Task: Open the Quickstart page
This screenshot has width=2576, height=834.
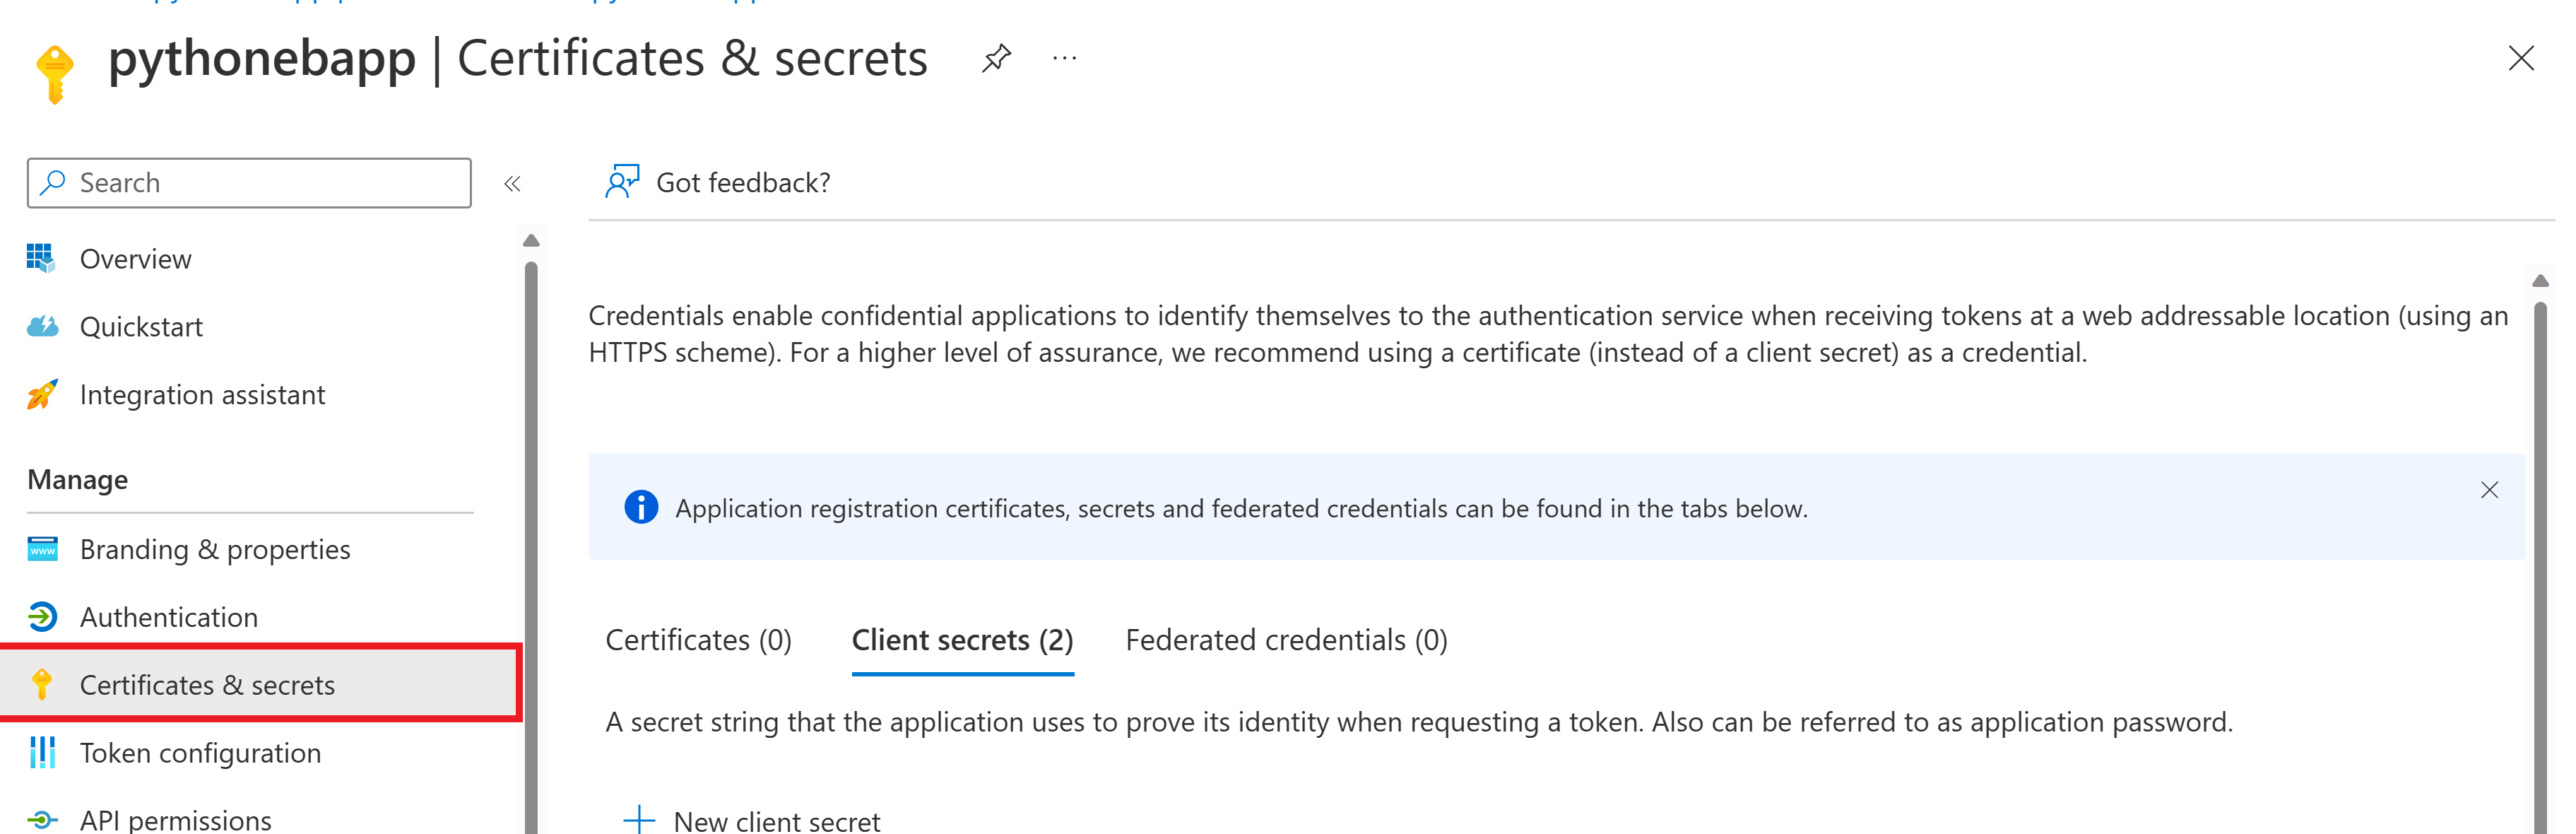Action: pyautogui.click(x=141, y=327)
